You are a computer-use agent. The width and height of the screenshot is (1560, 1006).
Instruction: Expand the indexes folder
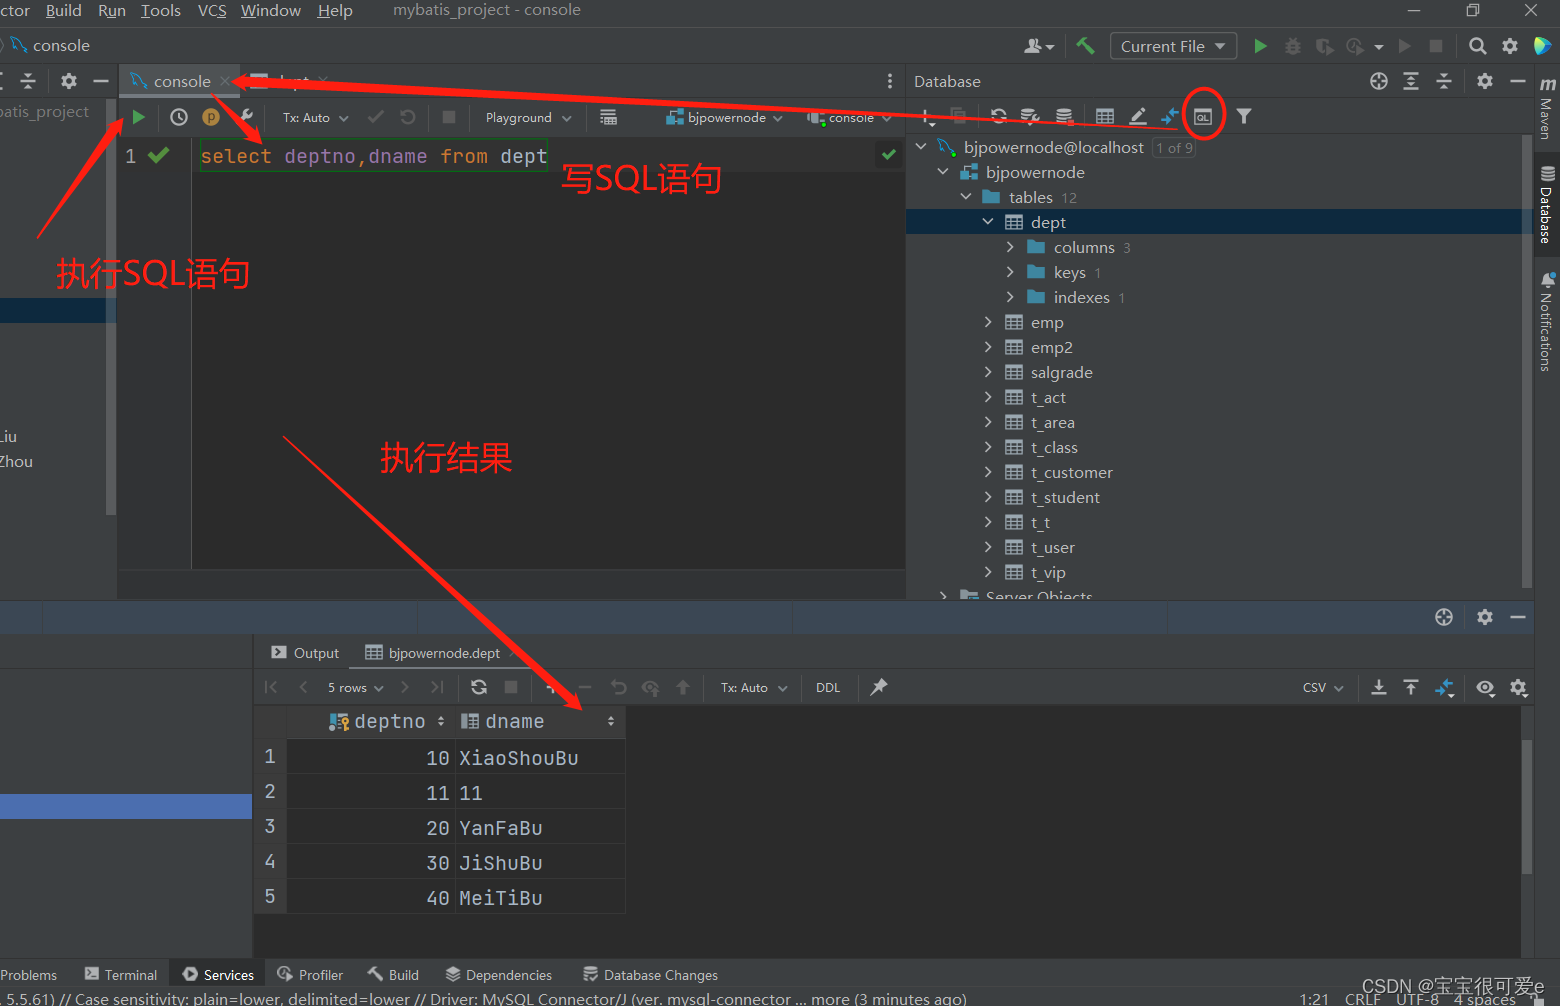[x=1010, y=297]
